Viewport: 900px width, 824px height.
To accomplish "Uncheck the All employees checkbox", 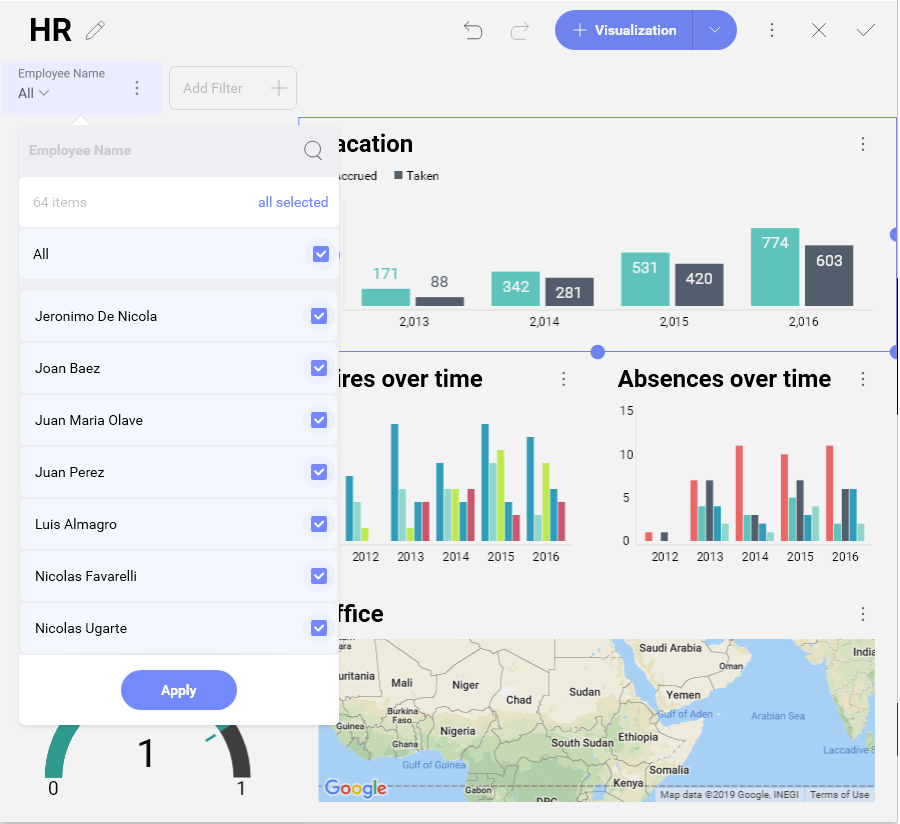I will click(320, 254).
